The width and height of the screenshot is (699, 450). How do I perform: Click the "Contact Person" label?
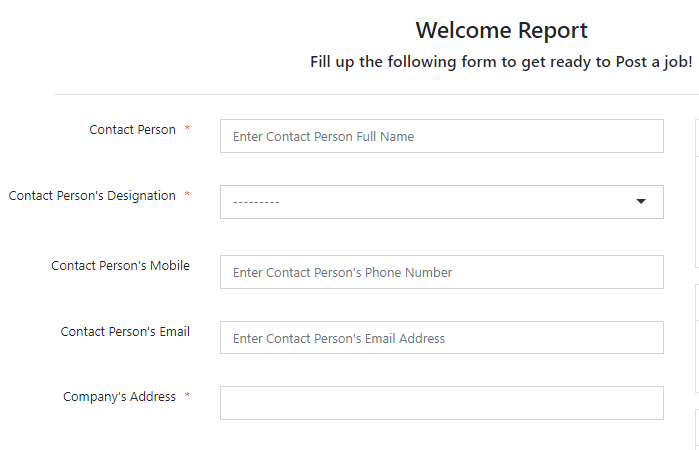[x=132, y=130]
